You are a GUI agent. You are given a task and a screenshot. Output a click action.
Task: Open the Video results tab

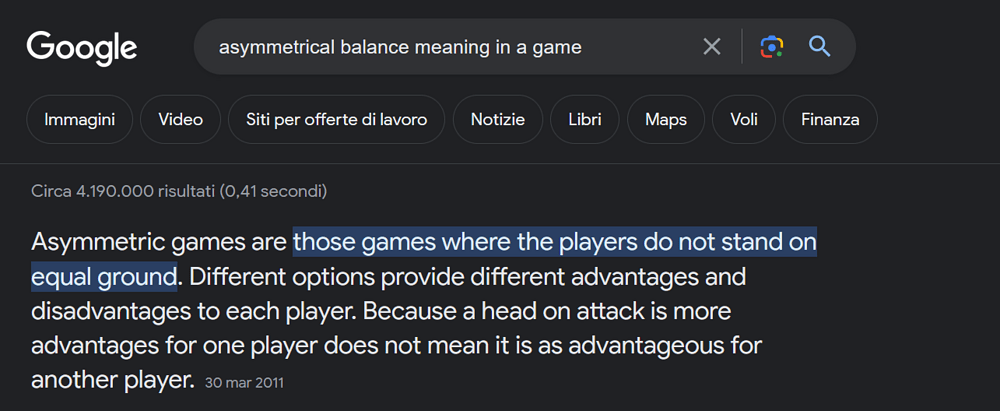pyautogui.click(x=180, y=120)
